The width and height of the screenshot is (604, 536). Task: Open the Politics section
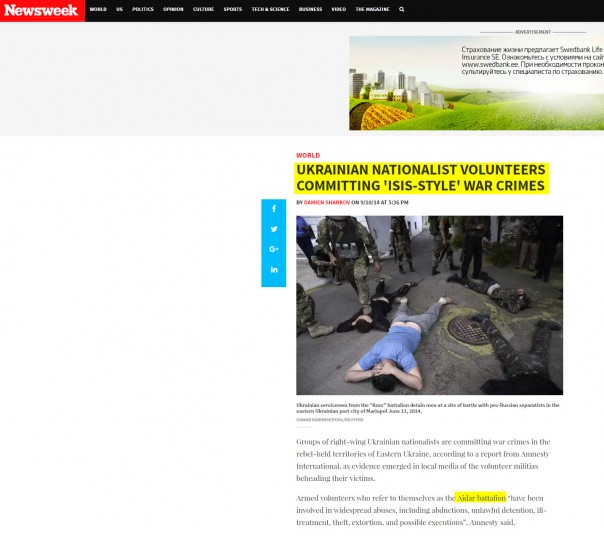tap(143, 9)
